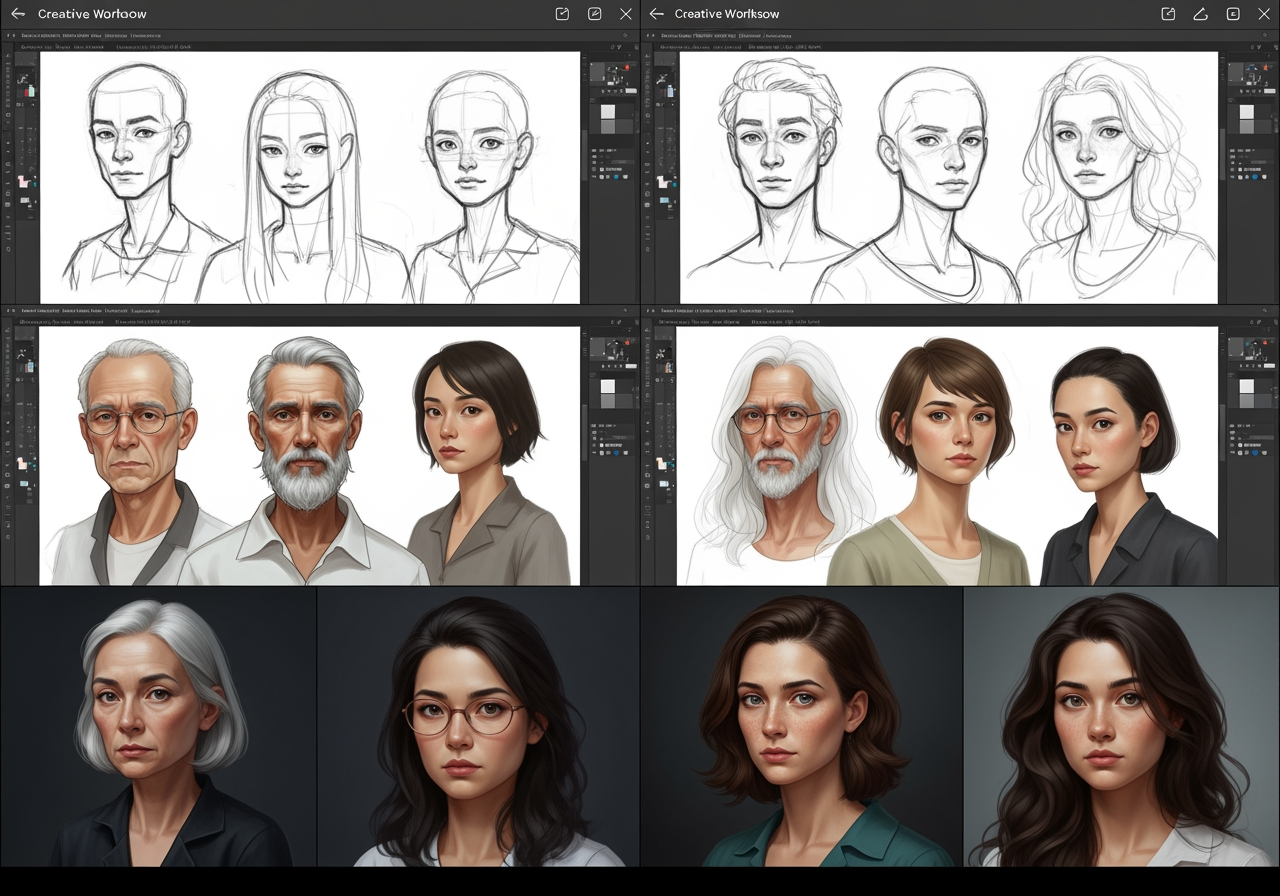
Task: Click rounded-square icon beside right window's close button
Action: (1233, 14)
